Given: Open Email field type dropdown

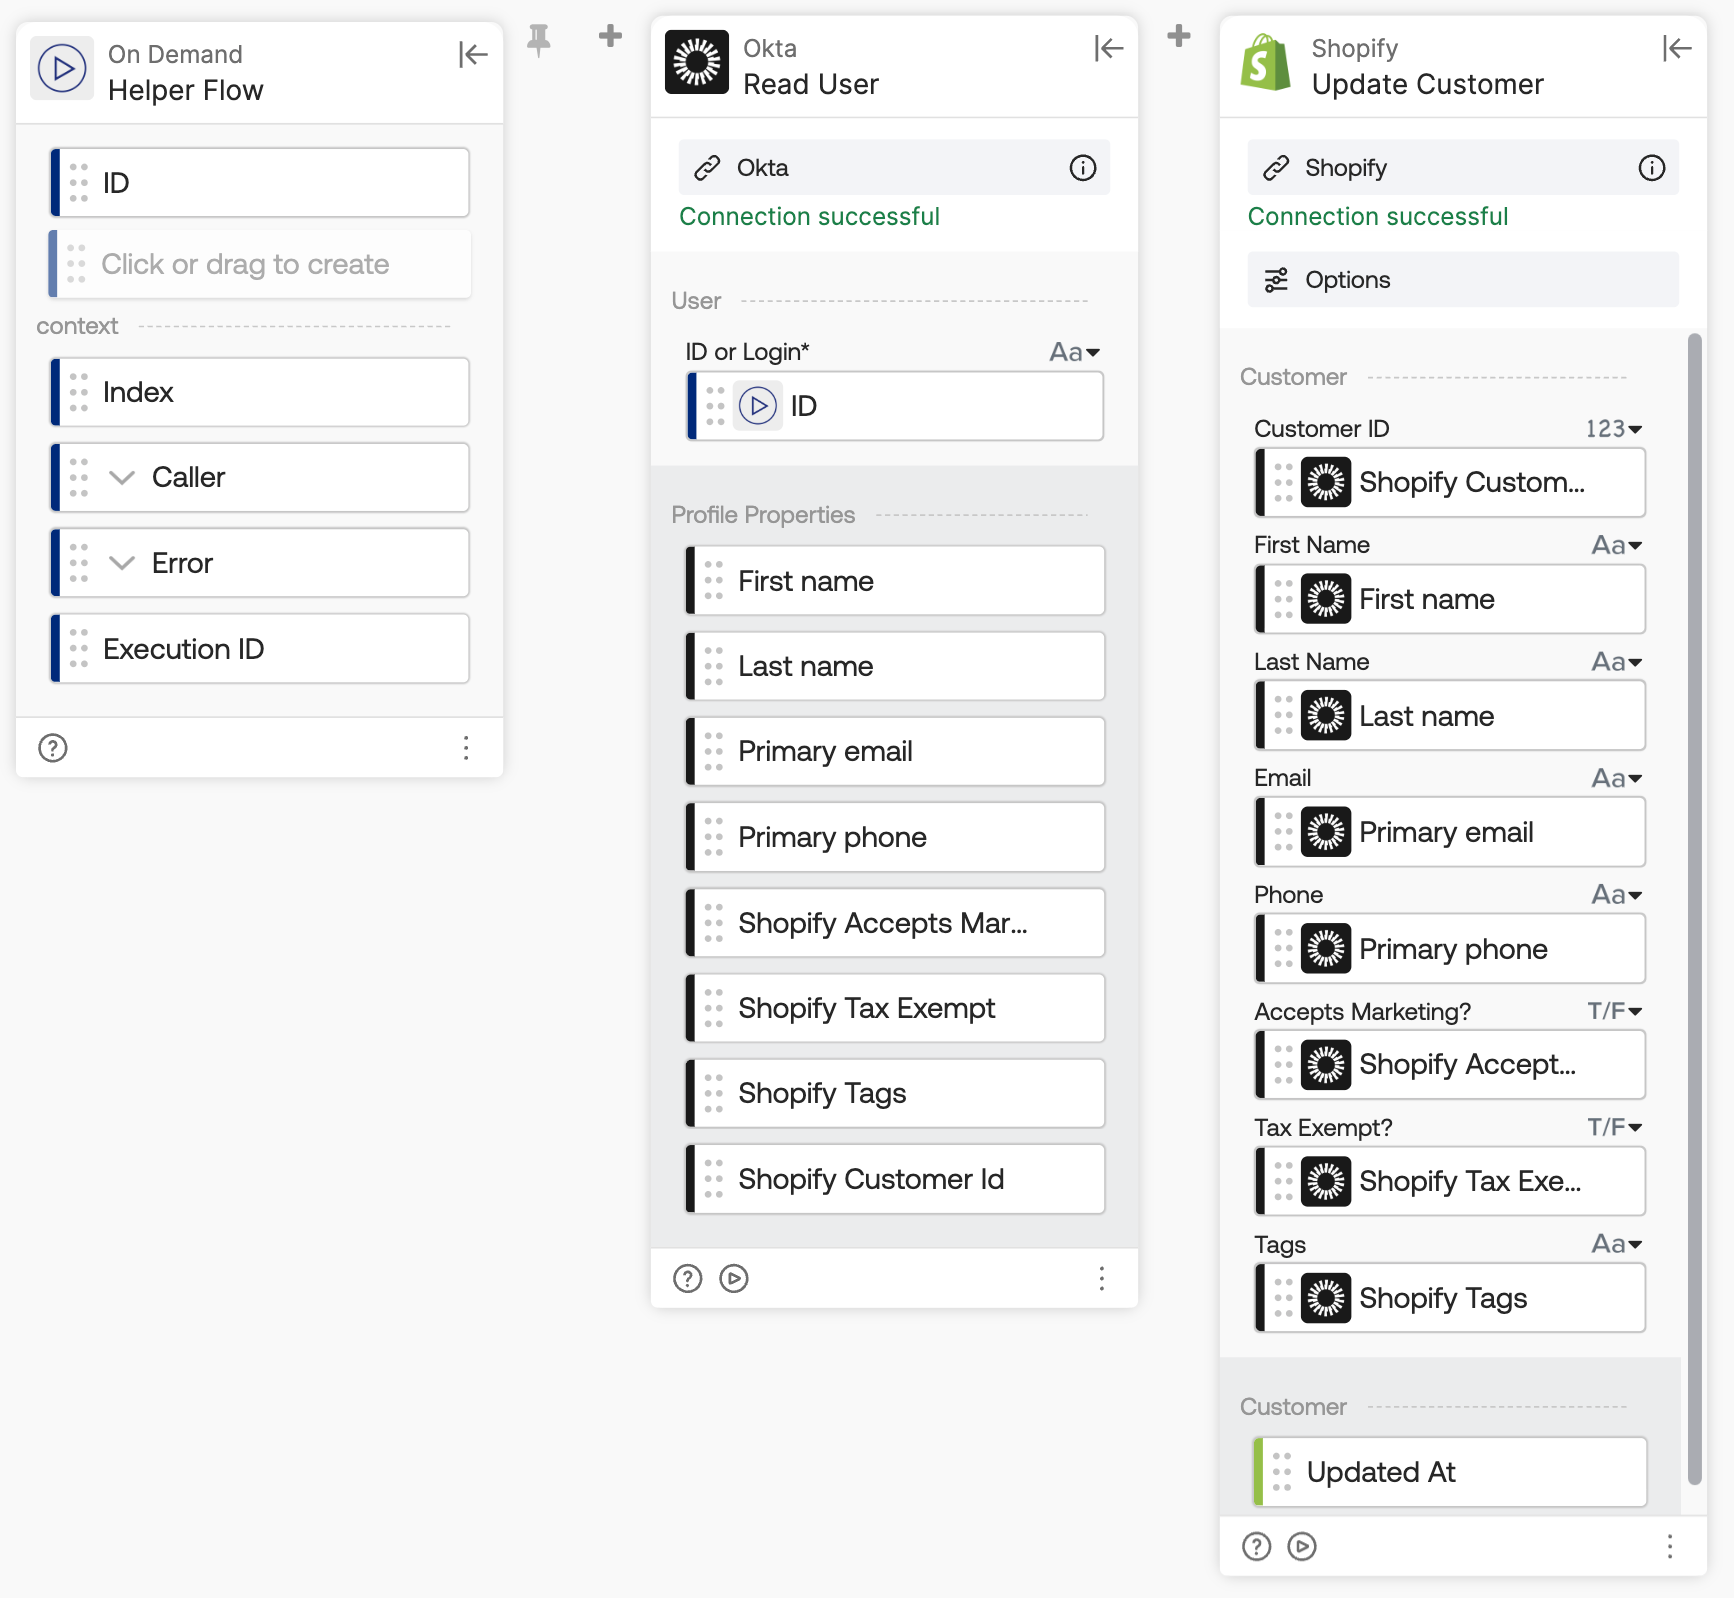Looking at the screenshot, I should [1617, 779].
